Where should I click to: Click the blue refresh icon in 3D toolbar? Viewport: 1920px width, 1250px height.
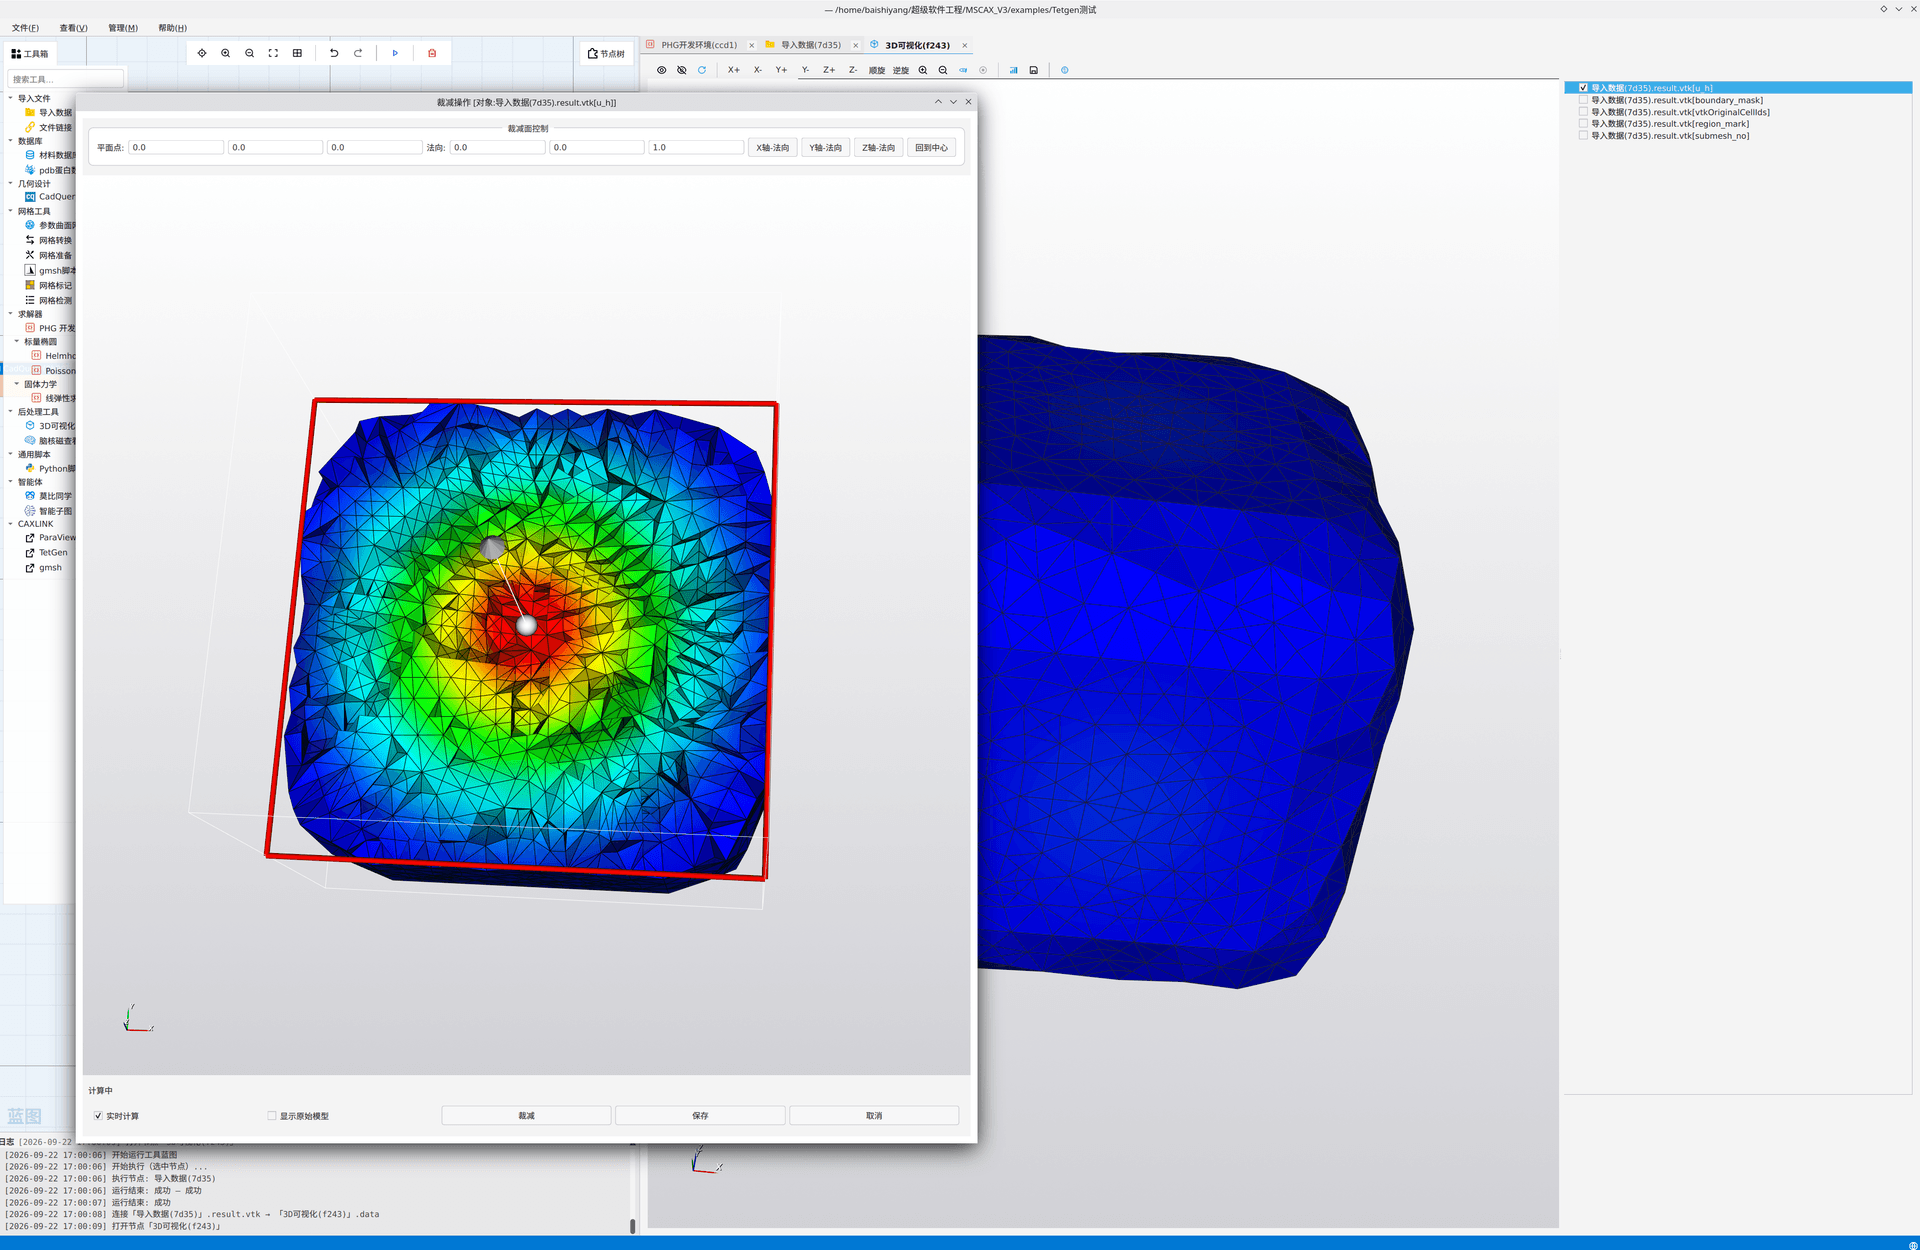tap(702, 70)
